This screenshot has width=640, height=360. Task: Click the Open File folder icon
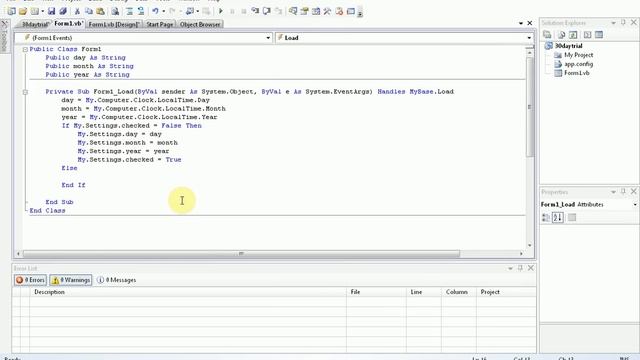(23, 11)
